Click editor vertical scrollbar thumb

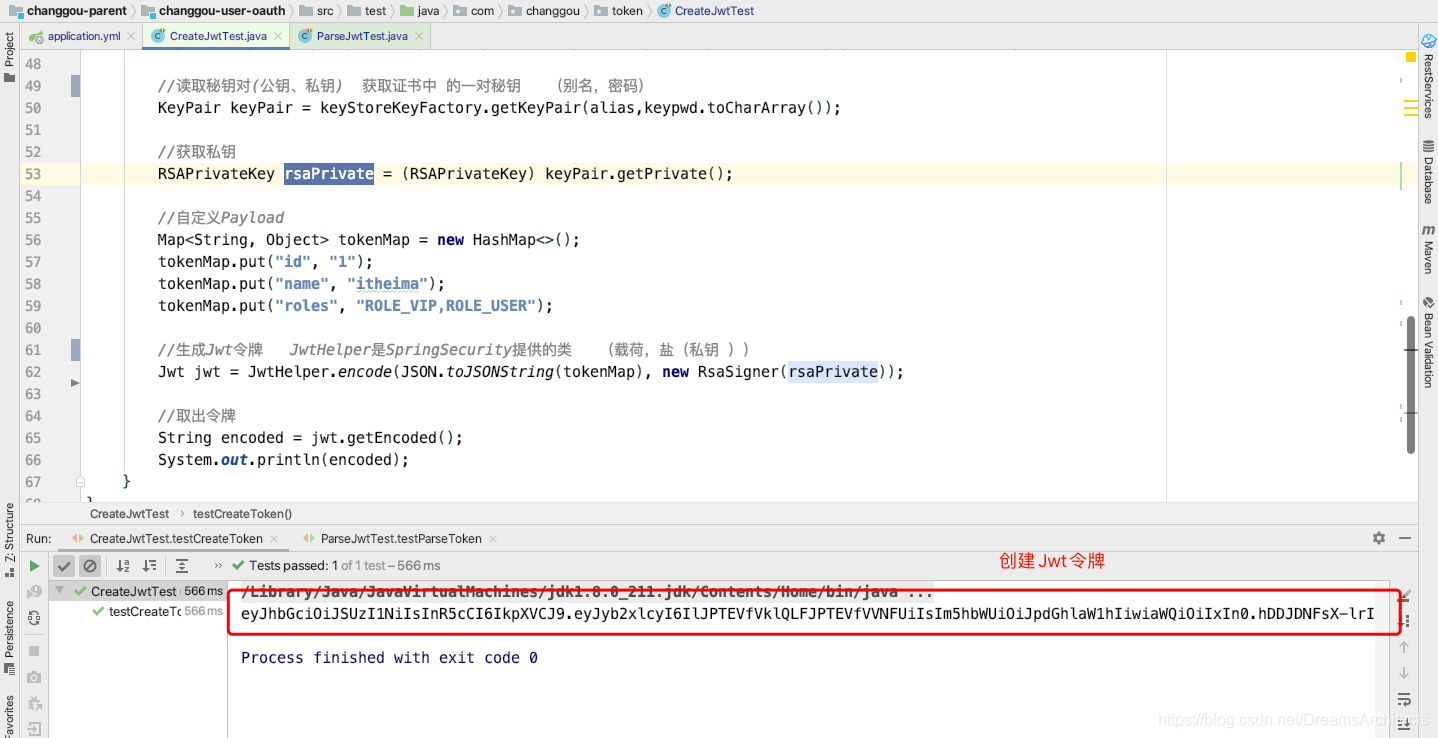click(x=1410, y=385)
